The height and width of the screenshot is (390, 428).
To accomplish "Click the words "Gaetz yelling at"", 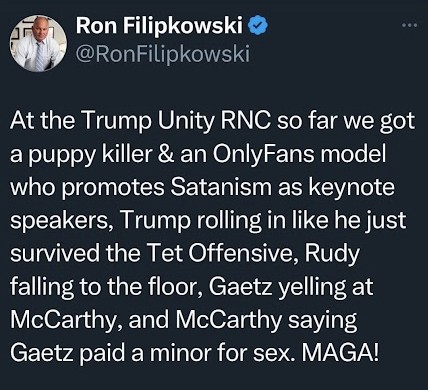I will coord(291,288).
